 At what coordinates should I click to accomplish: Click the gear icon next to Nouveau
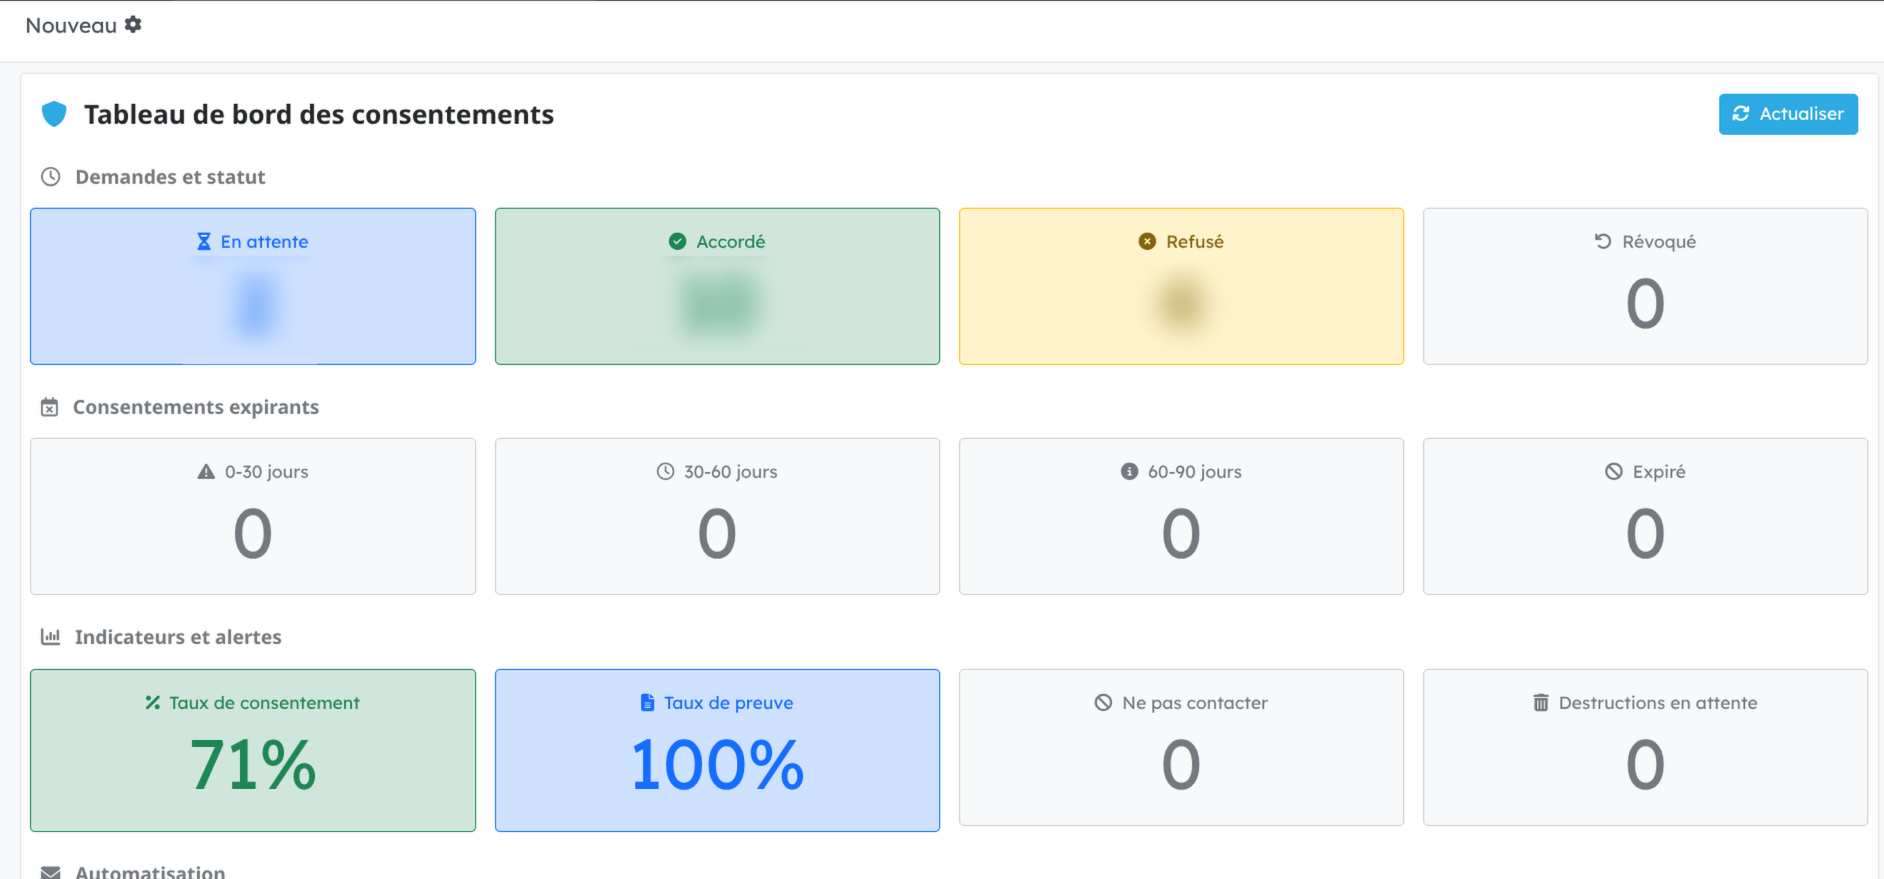[x=133, y=25]
